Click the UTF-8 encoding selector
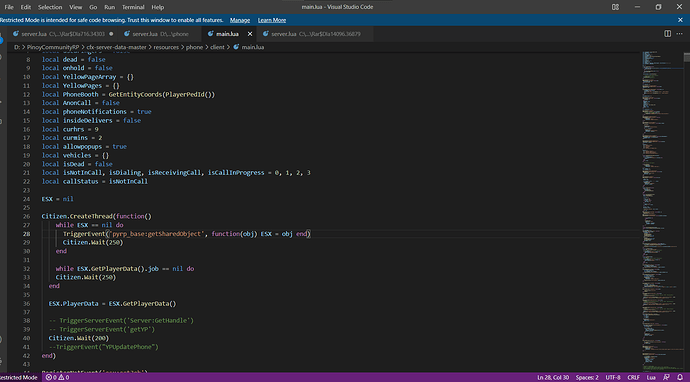The width and height of the screenshot is (690, 382). pos(613,378)
